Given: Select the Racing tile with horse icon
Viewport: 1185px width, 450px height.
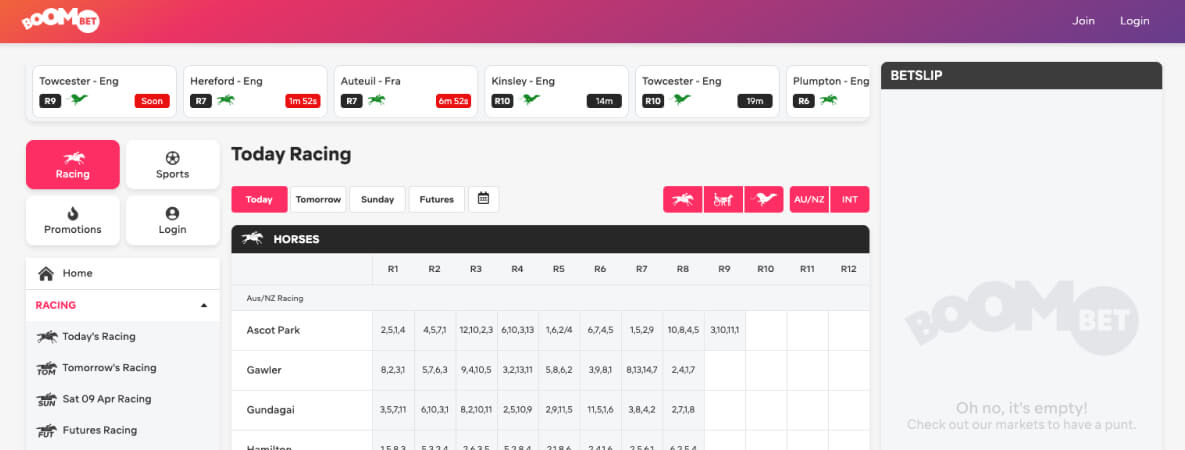Looking at the screenshot, I should tap(73, 164).
